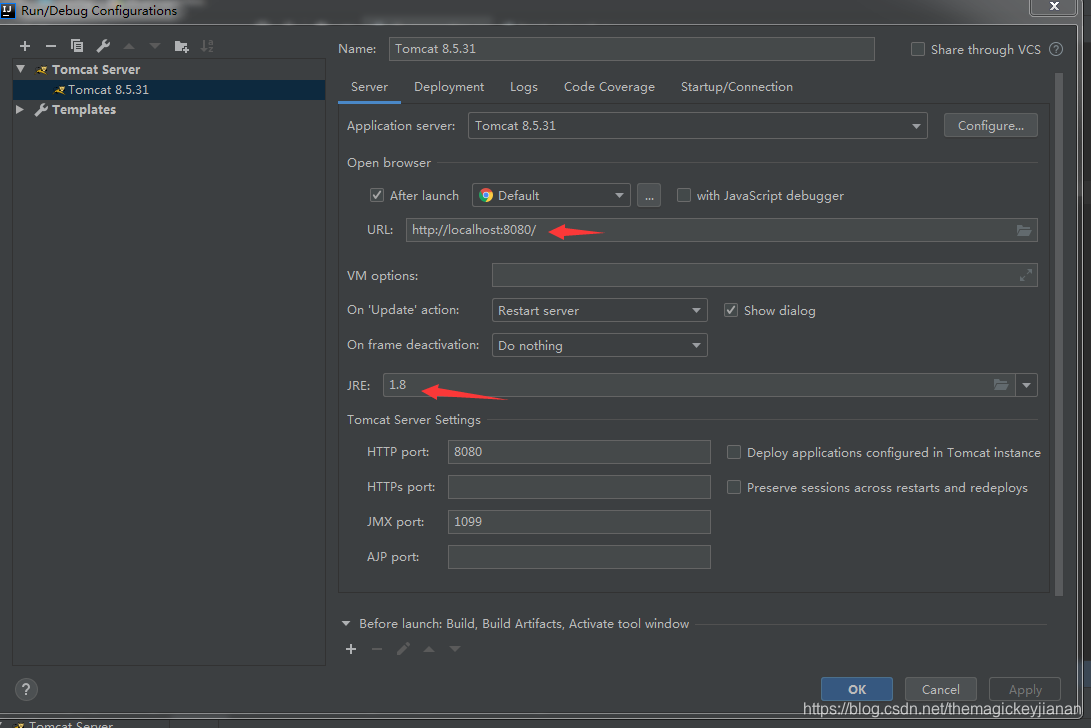
Task: Click the vertical scrollbar of the settings panel
Action: tap(1059, 334)
